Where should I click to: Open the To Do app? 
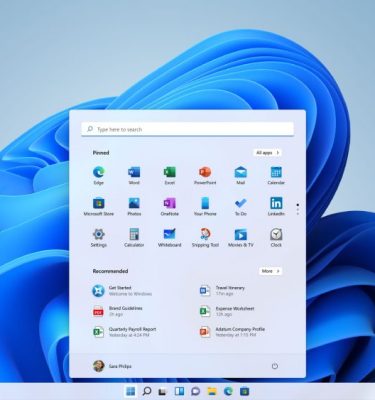240,207
